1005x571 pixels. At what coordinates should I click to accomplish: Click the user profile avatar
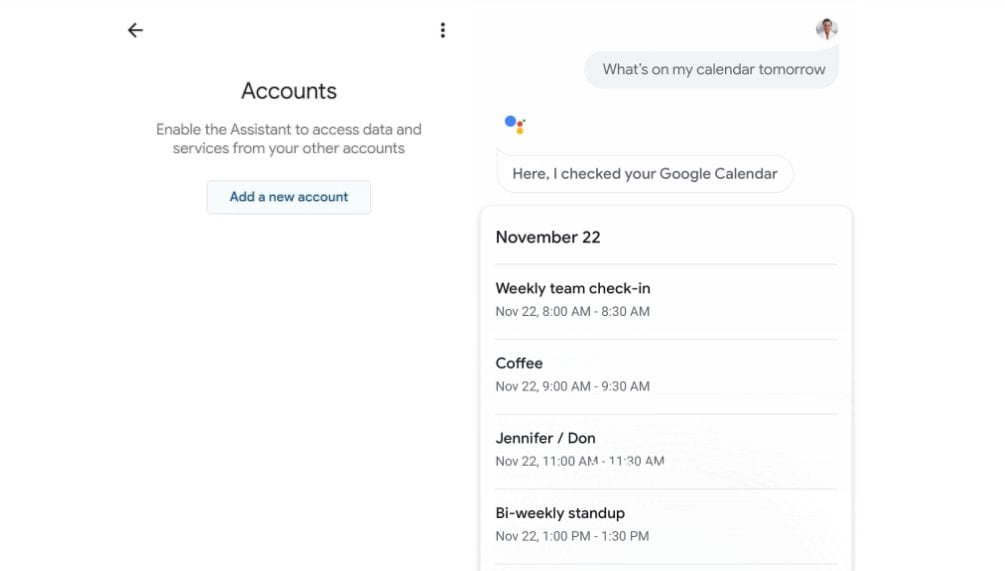point(826,28)
